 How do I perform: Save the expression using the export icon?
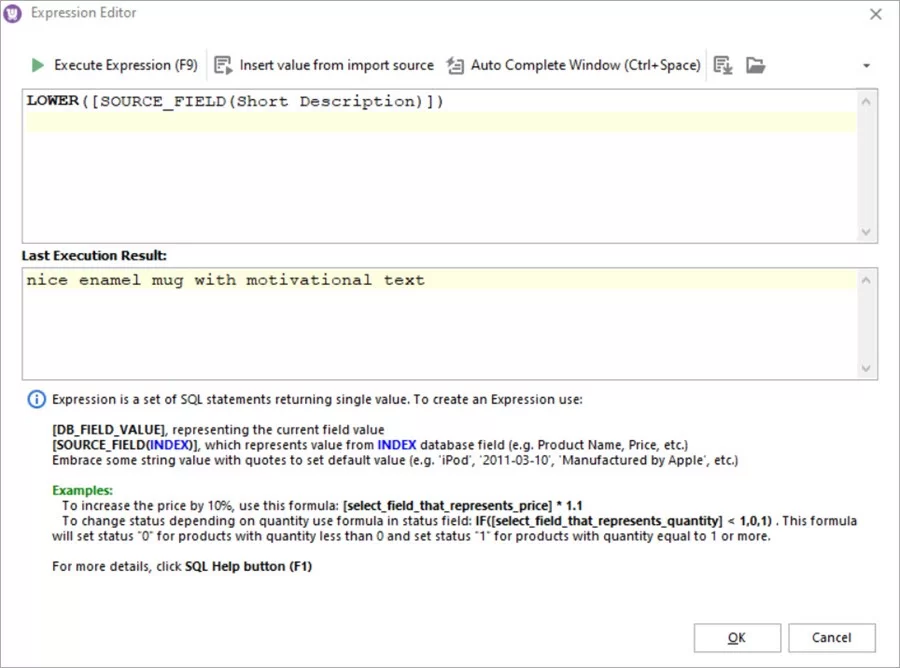point(723,65)
